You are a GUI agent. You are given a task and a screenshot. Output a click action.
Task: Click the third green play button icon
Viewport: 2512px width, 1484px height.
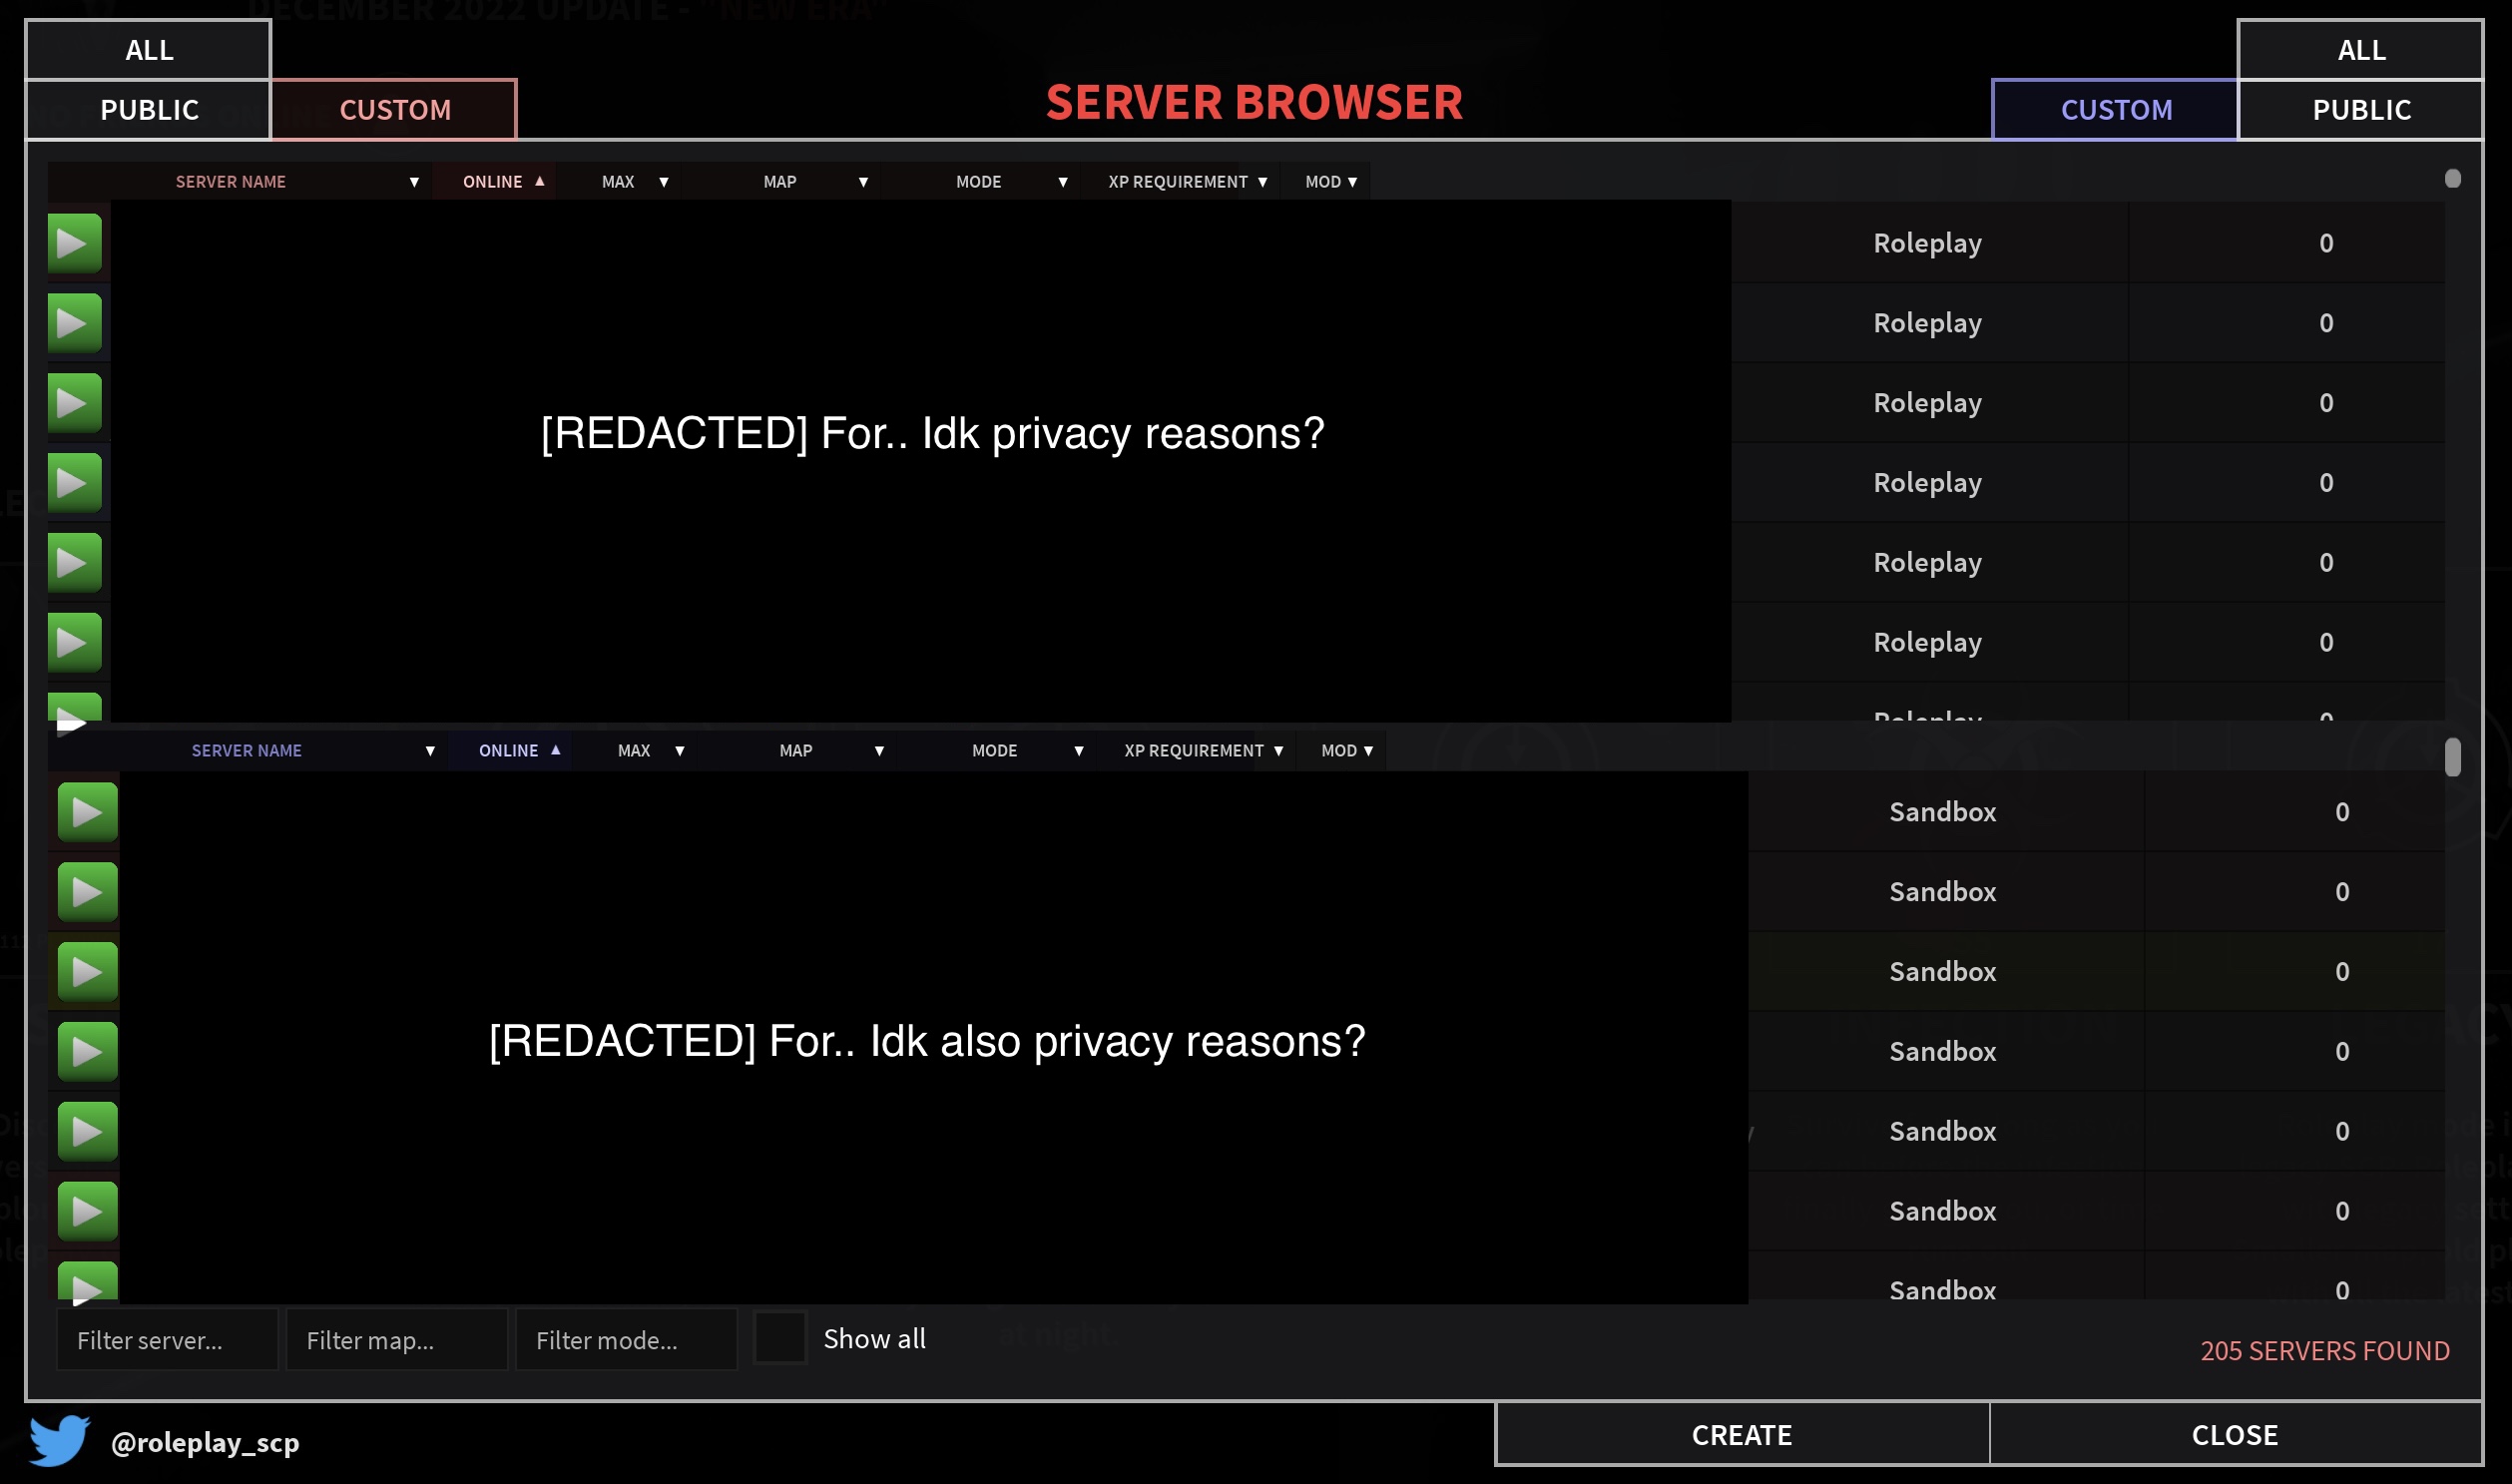click(x=74, y=403)
